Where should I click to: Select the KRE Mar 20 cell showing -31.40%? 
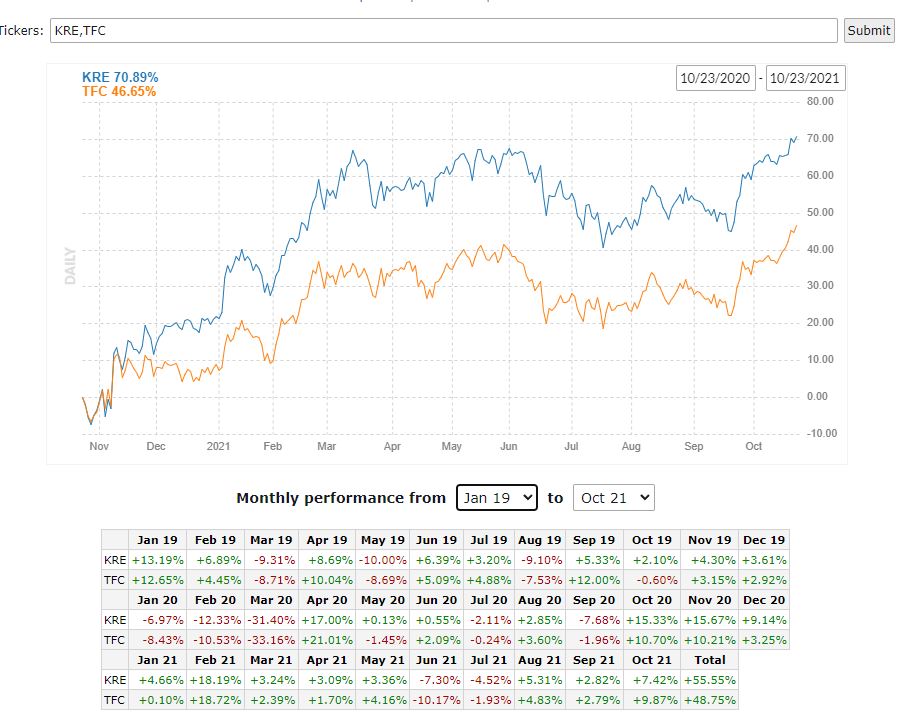tap(271, 620)
